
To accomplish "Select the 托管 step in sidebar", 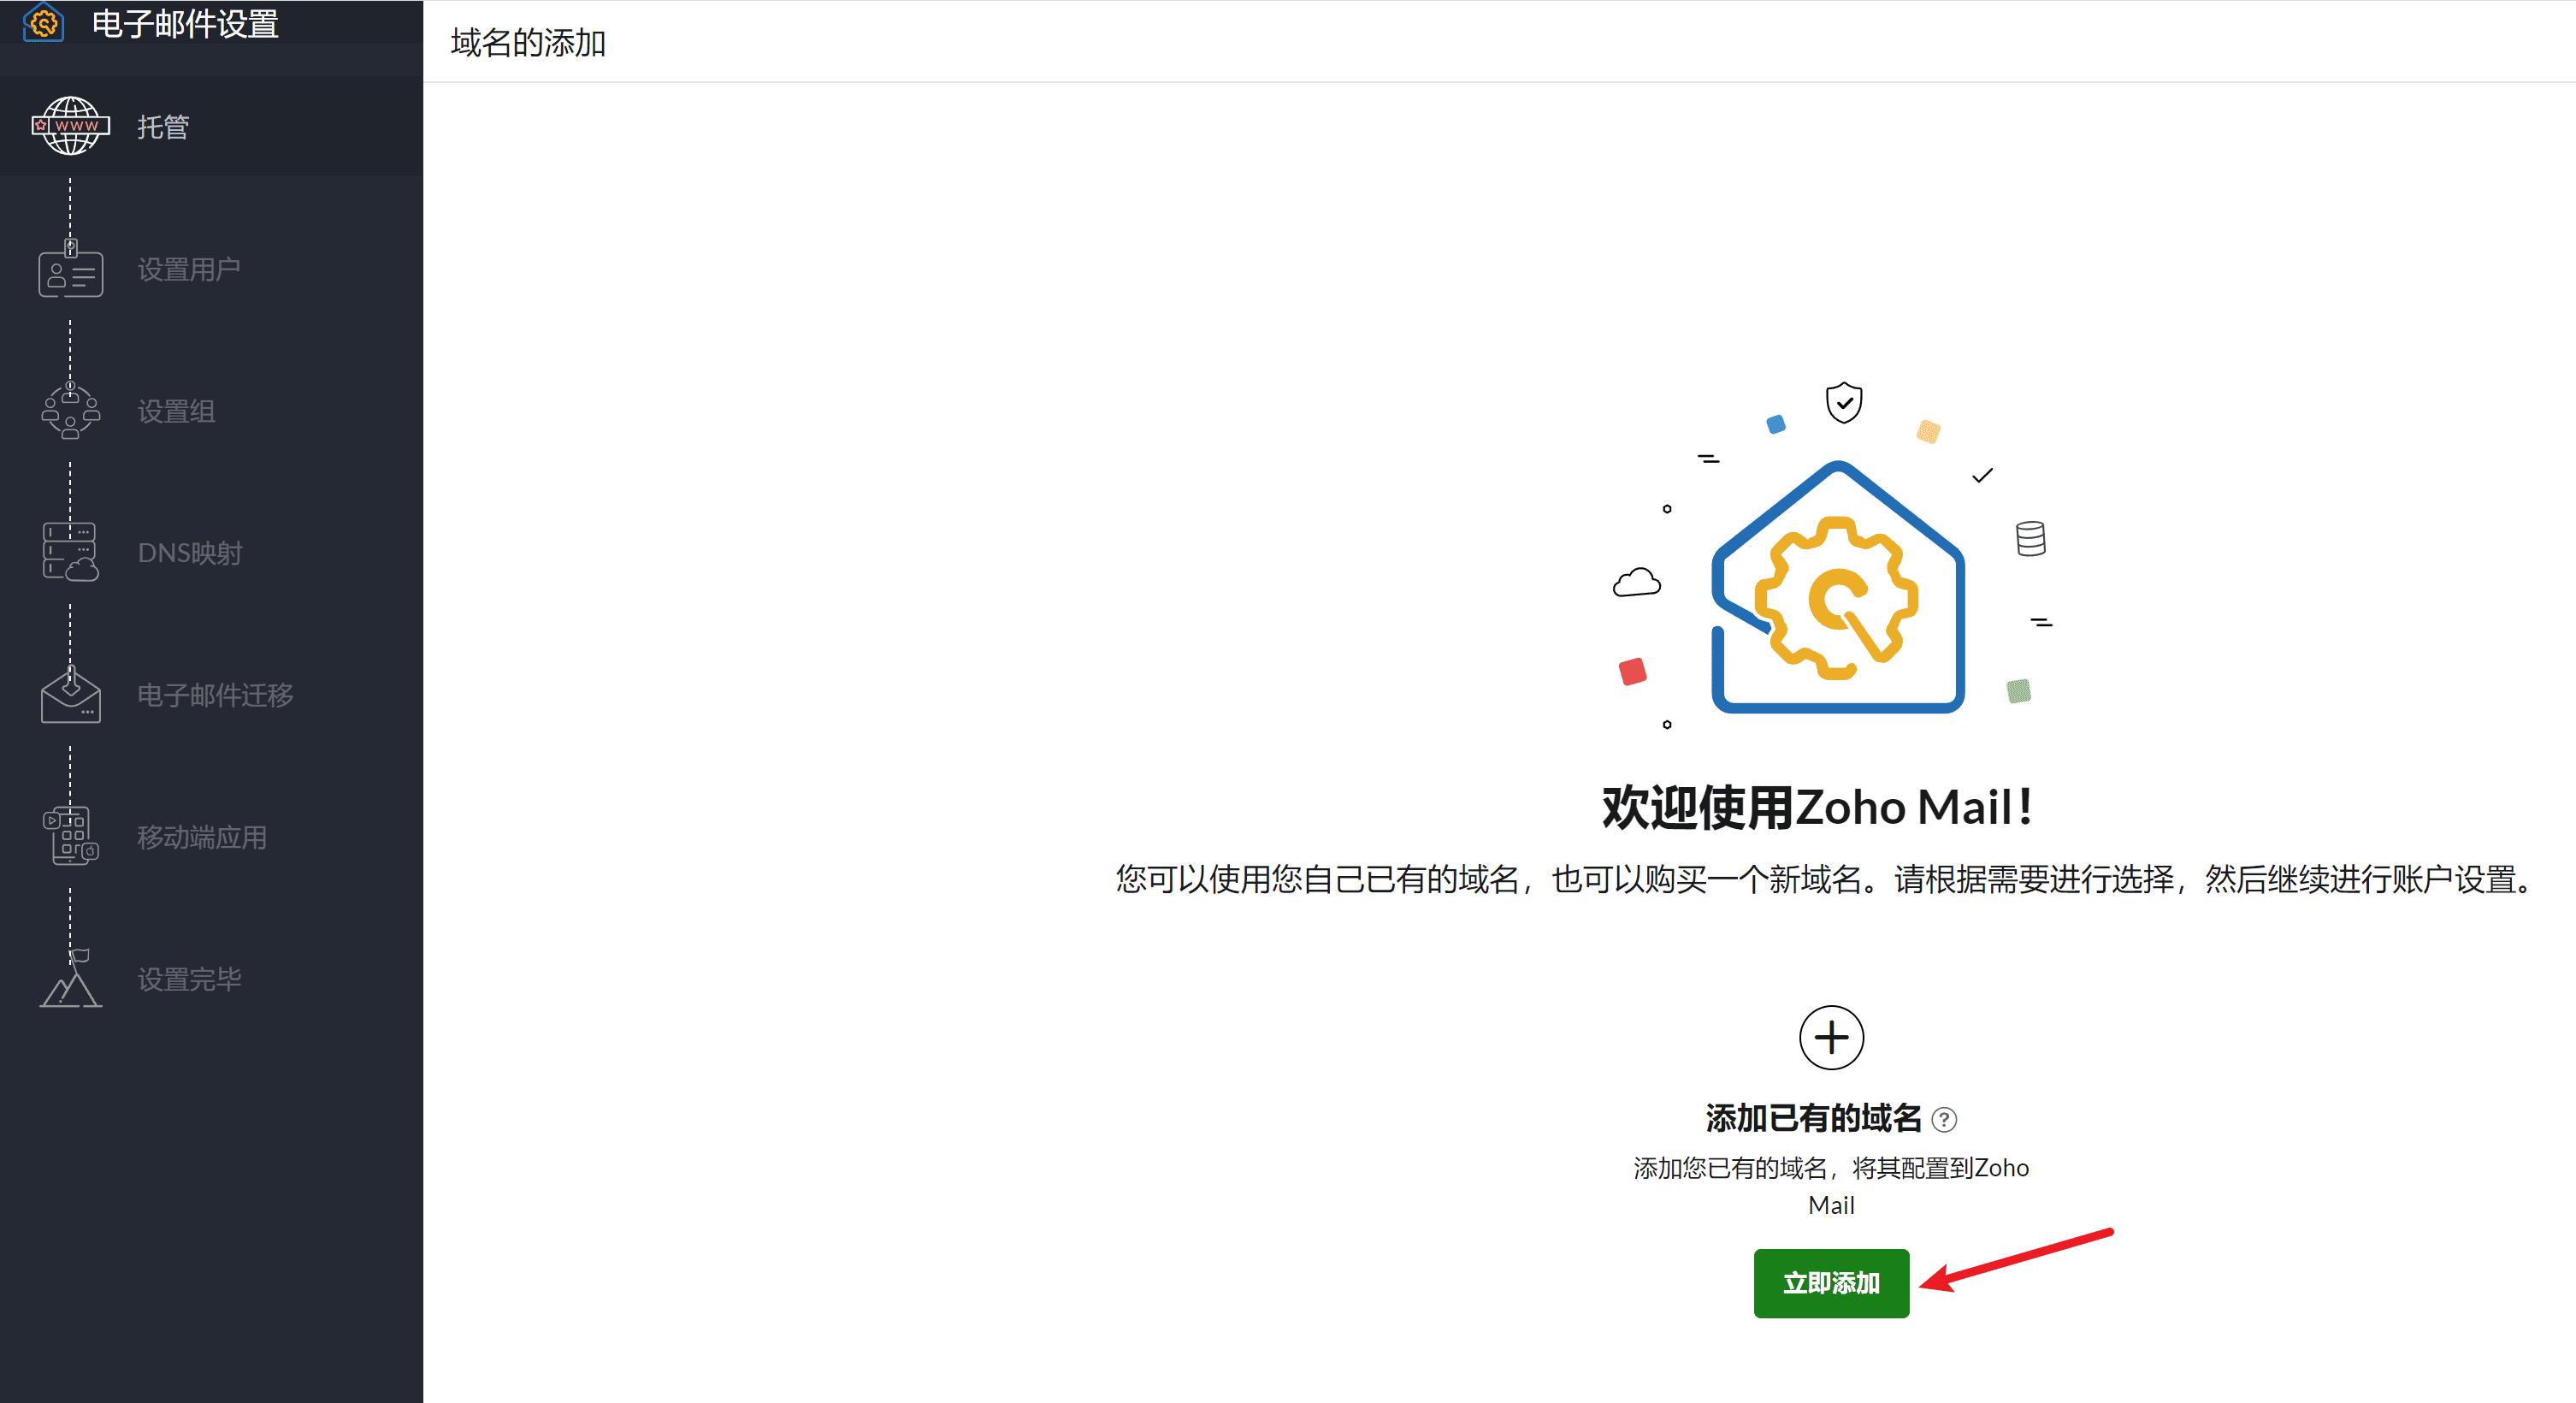I will click(x=211, y=126).
